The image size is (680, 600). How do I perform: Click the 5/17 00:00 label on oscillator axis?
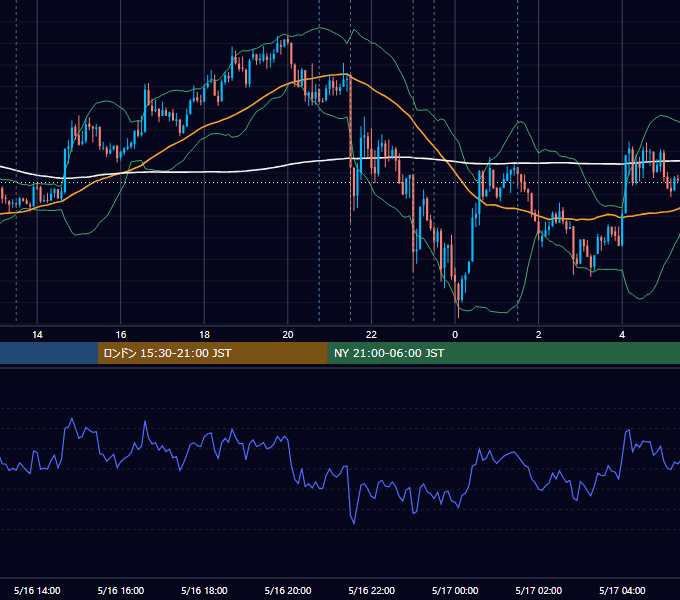455,590
